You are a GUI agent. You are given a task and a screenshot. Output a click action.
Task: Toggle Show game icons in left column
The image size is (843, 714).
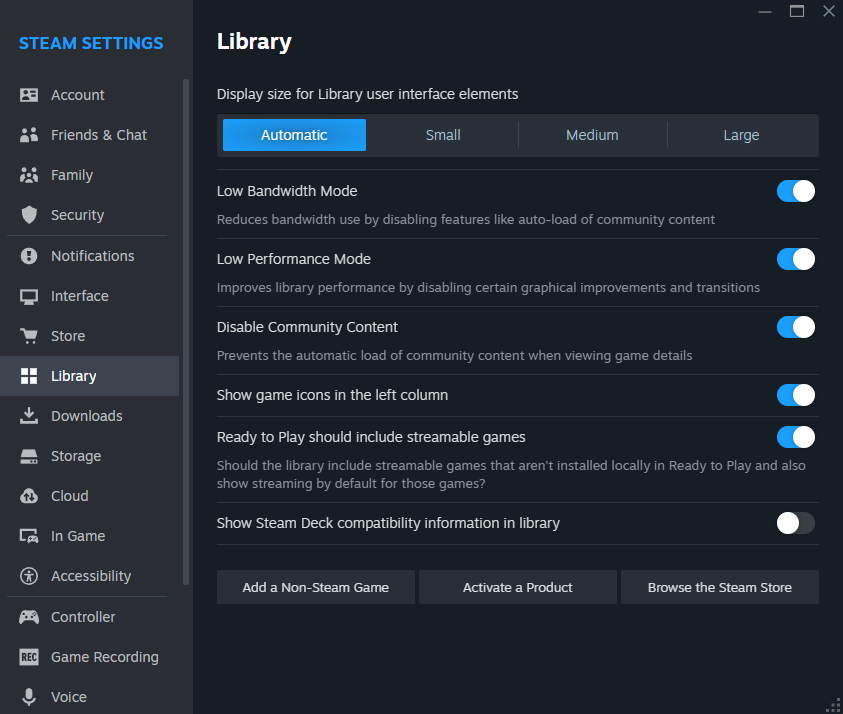click(795, 394)
